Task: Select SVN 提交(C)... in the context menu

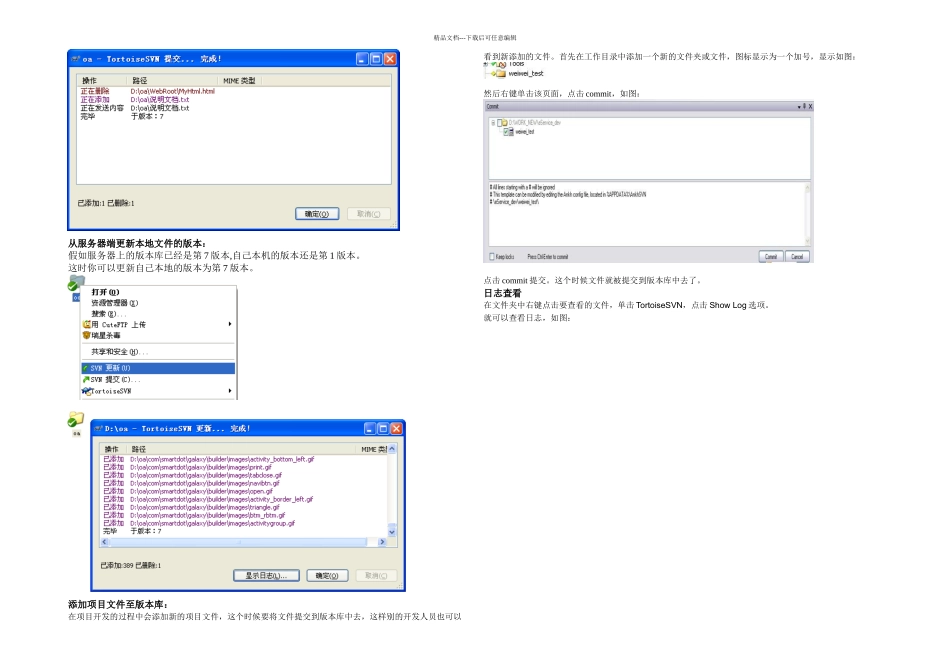Action: [x=158, y=379]
